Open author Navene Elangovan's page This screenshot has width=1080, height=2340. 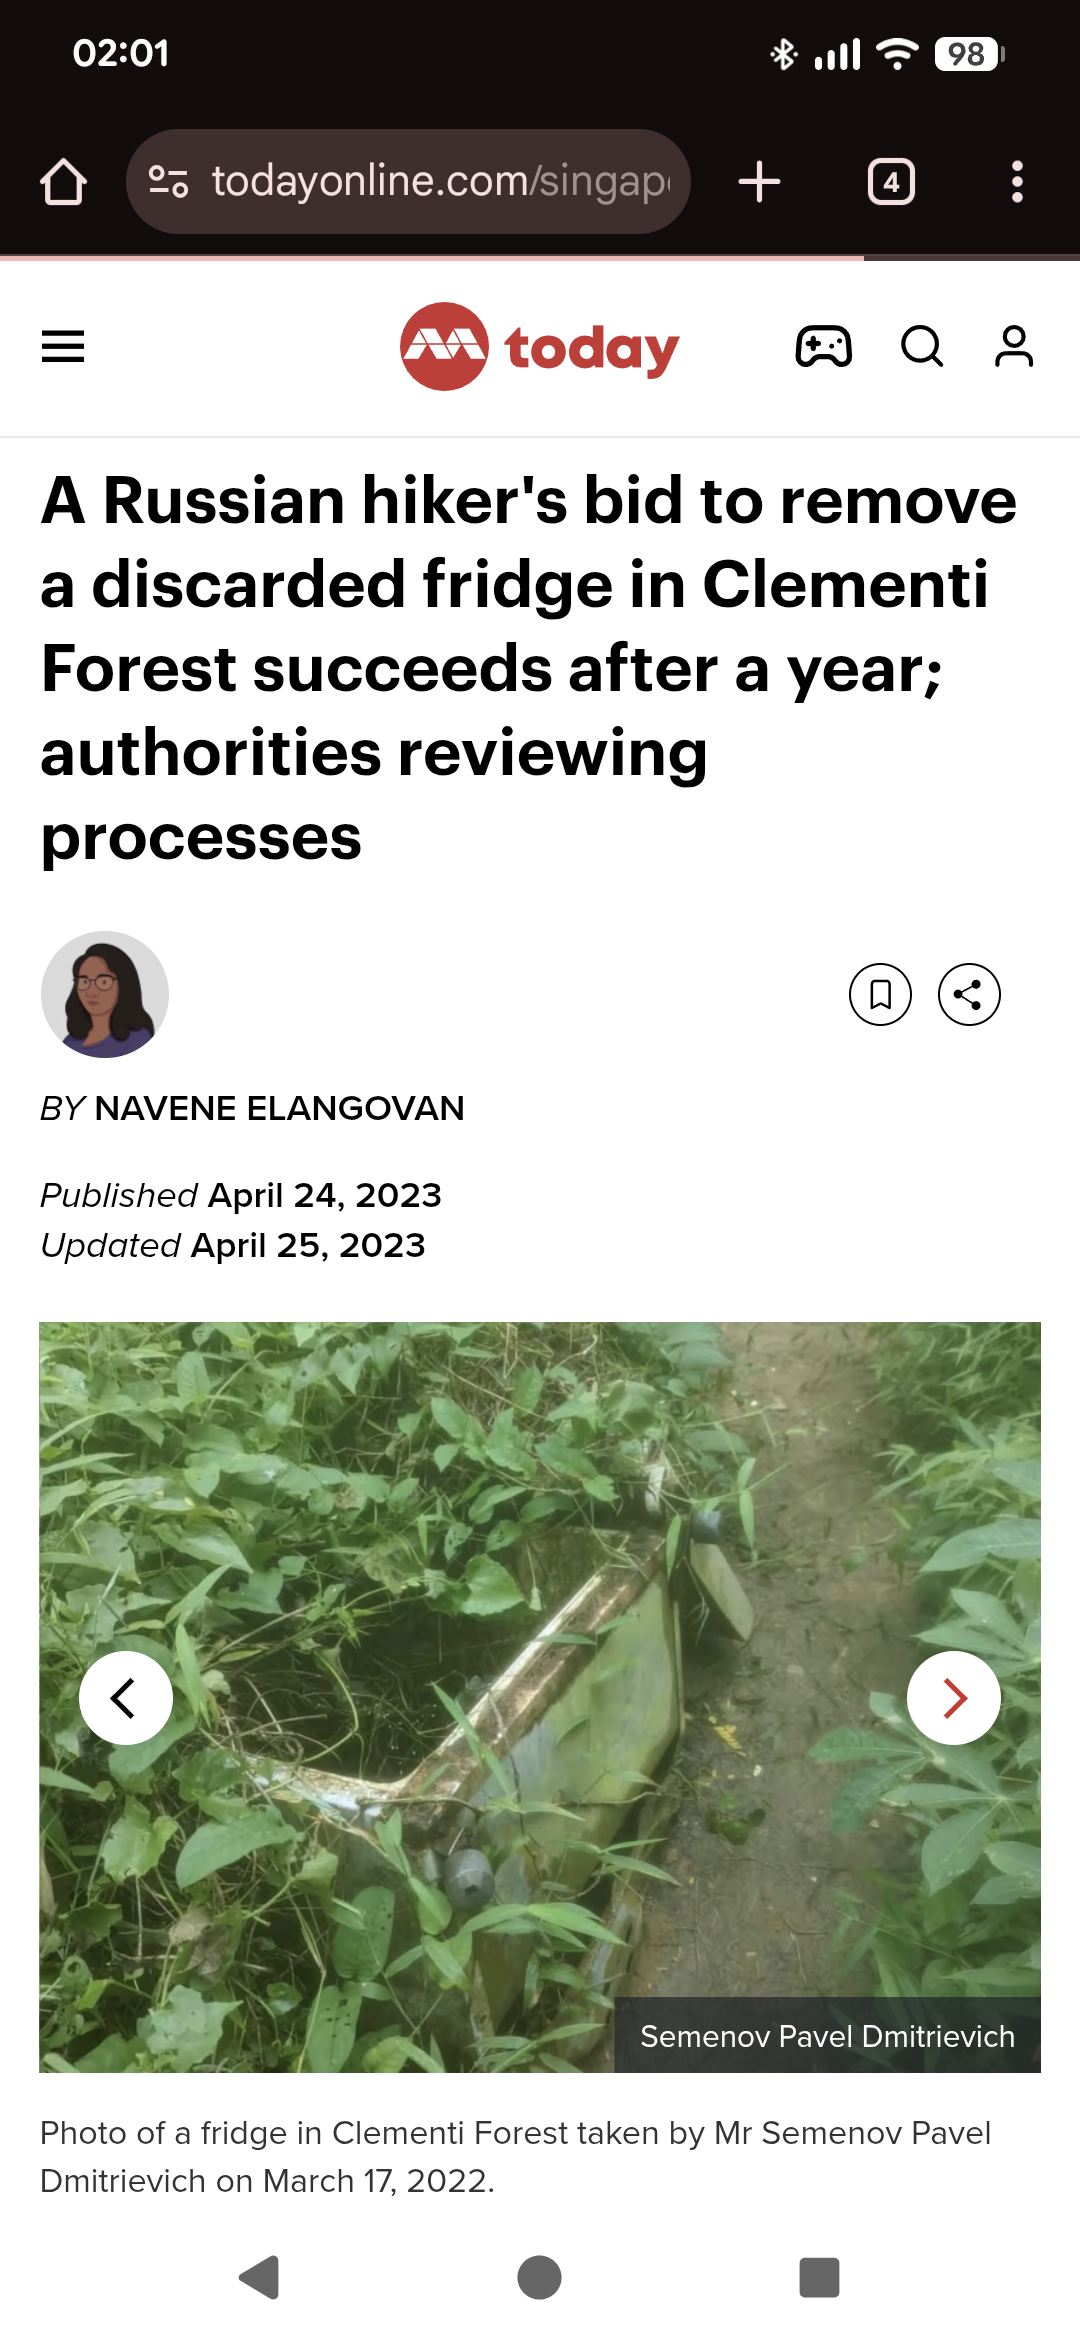(279, 1108)
